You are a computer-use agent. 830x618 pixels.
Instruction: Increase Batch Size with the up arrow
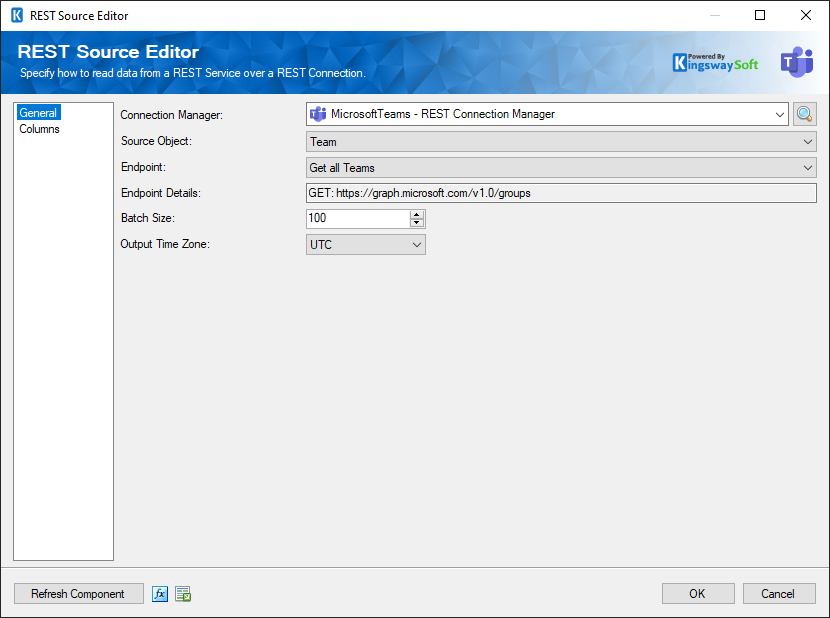[x=417, y=214]
